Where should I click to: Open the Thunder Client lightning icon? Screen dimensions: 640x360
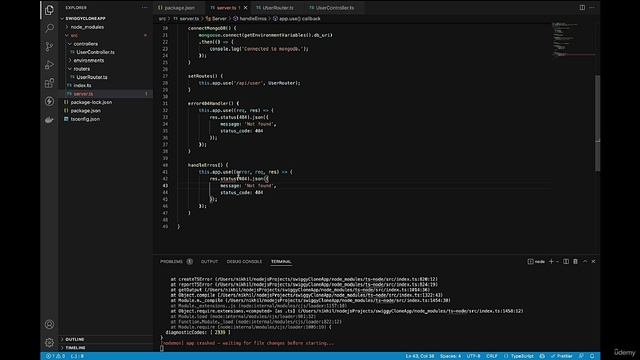pos(49,101)
